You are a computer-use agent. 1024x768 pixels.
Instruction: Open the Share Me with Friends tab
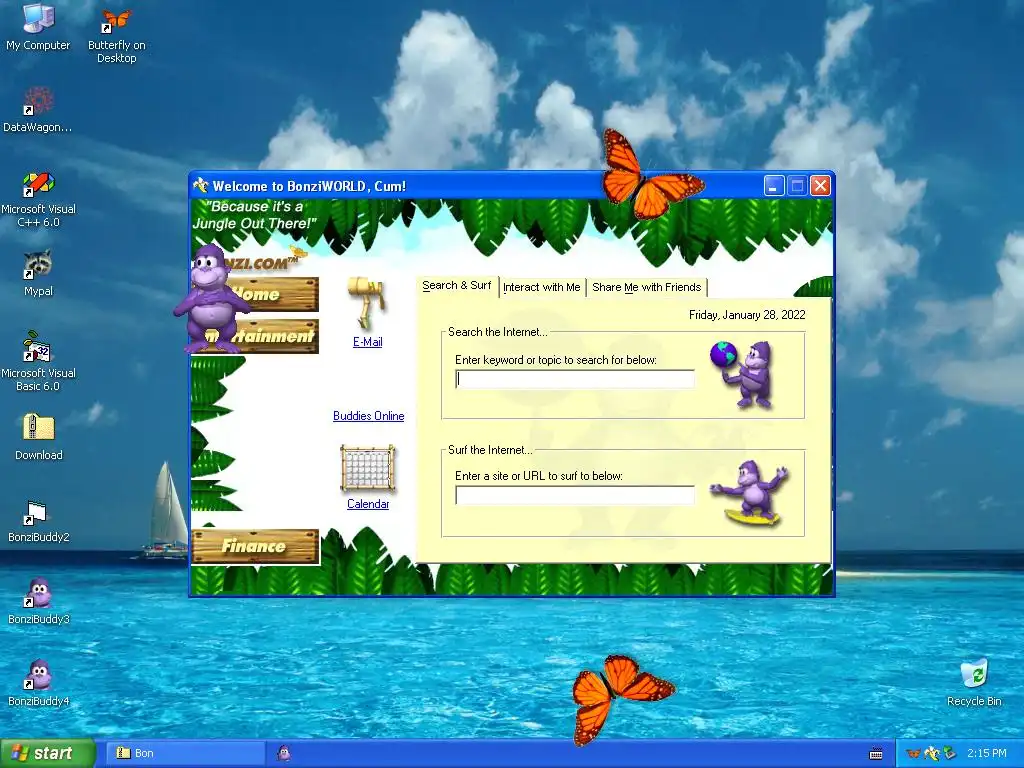647,287
